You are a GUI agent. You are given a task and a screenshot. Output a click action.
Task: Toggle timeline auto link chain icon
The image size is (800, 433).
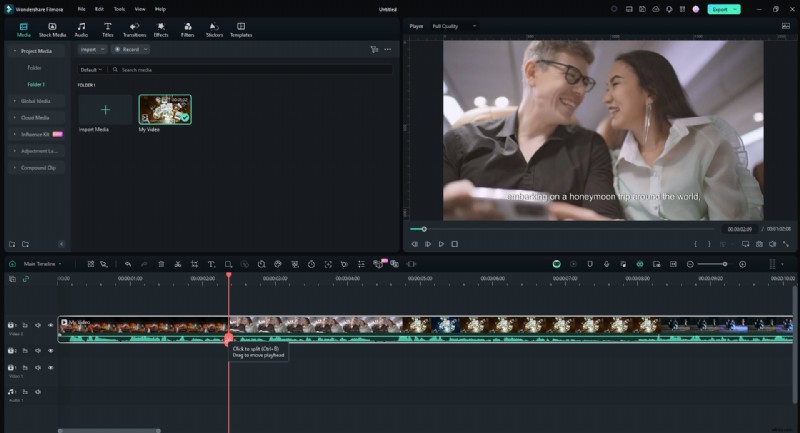[26, 279]
